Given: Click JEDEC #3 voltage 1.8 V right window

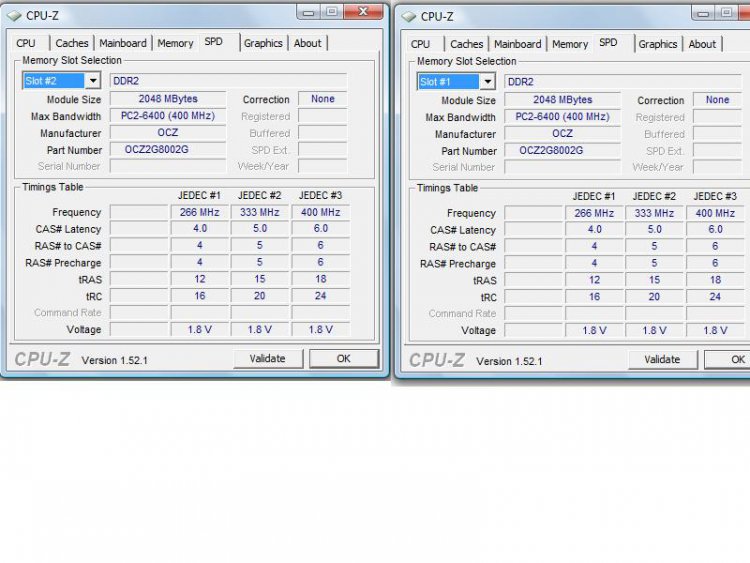Looking at the screenshot, I should click(715, 330).
